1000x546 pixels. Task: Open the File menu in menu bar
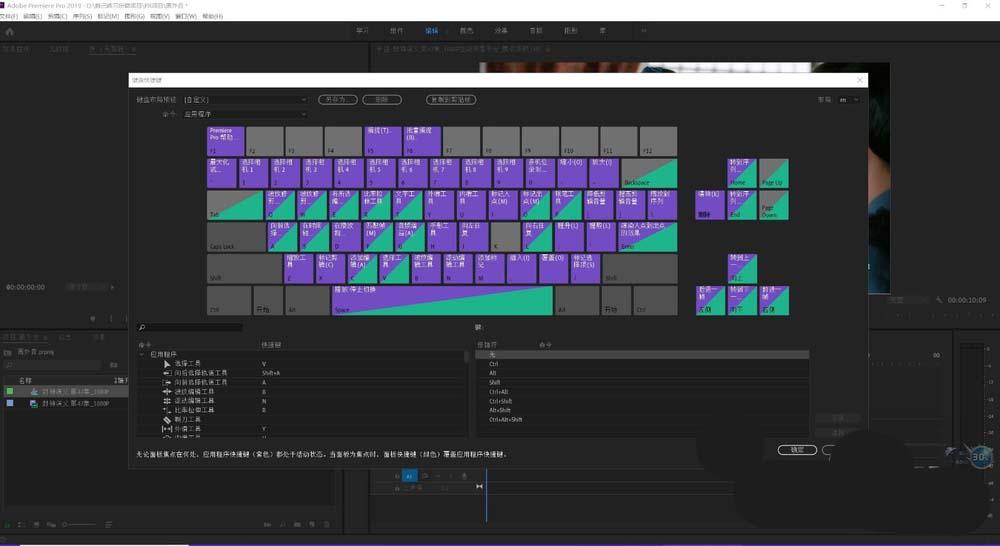pos(9,16)
